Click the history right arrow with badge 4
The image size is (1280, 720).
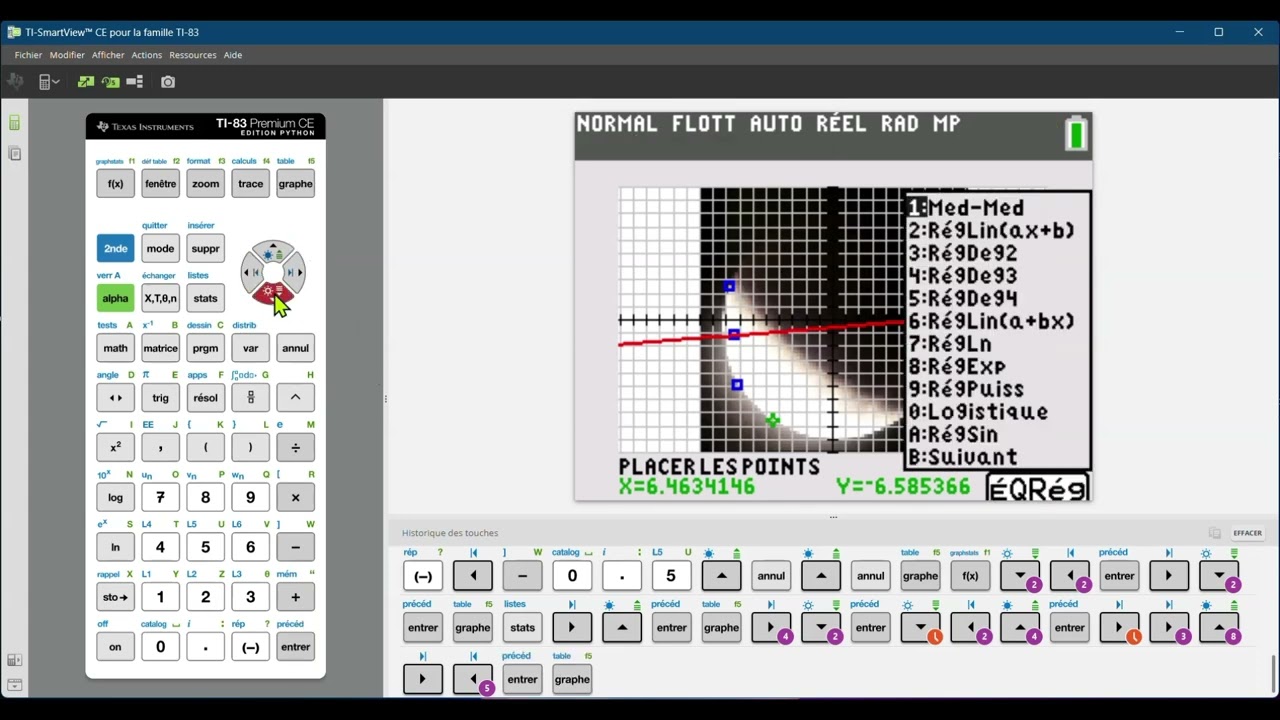(x=771, y=627)
